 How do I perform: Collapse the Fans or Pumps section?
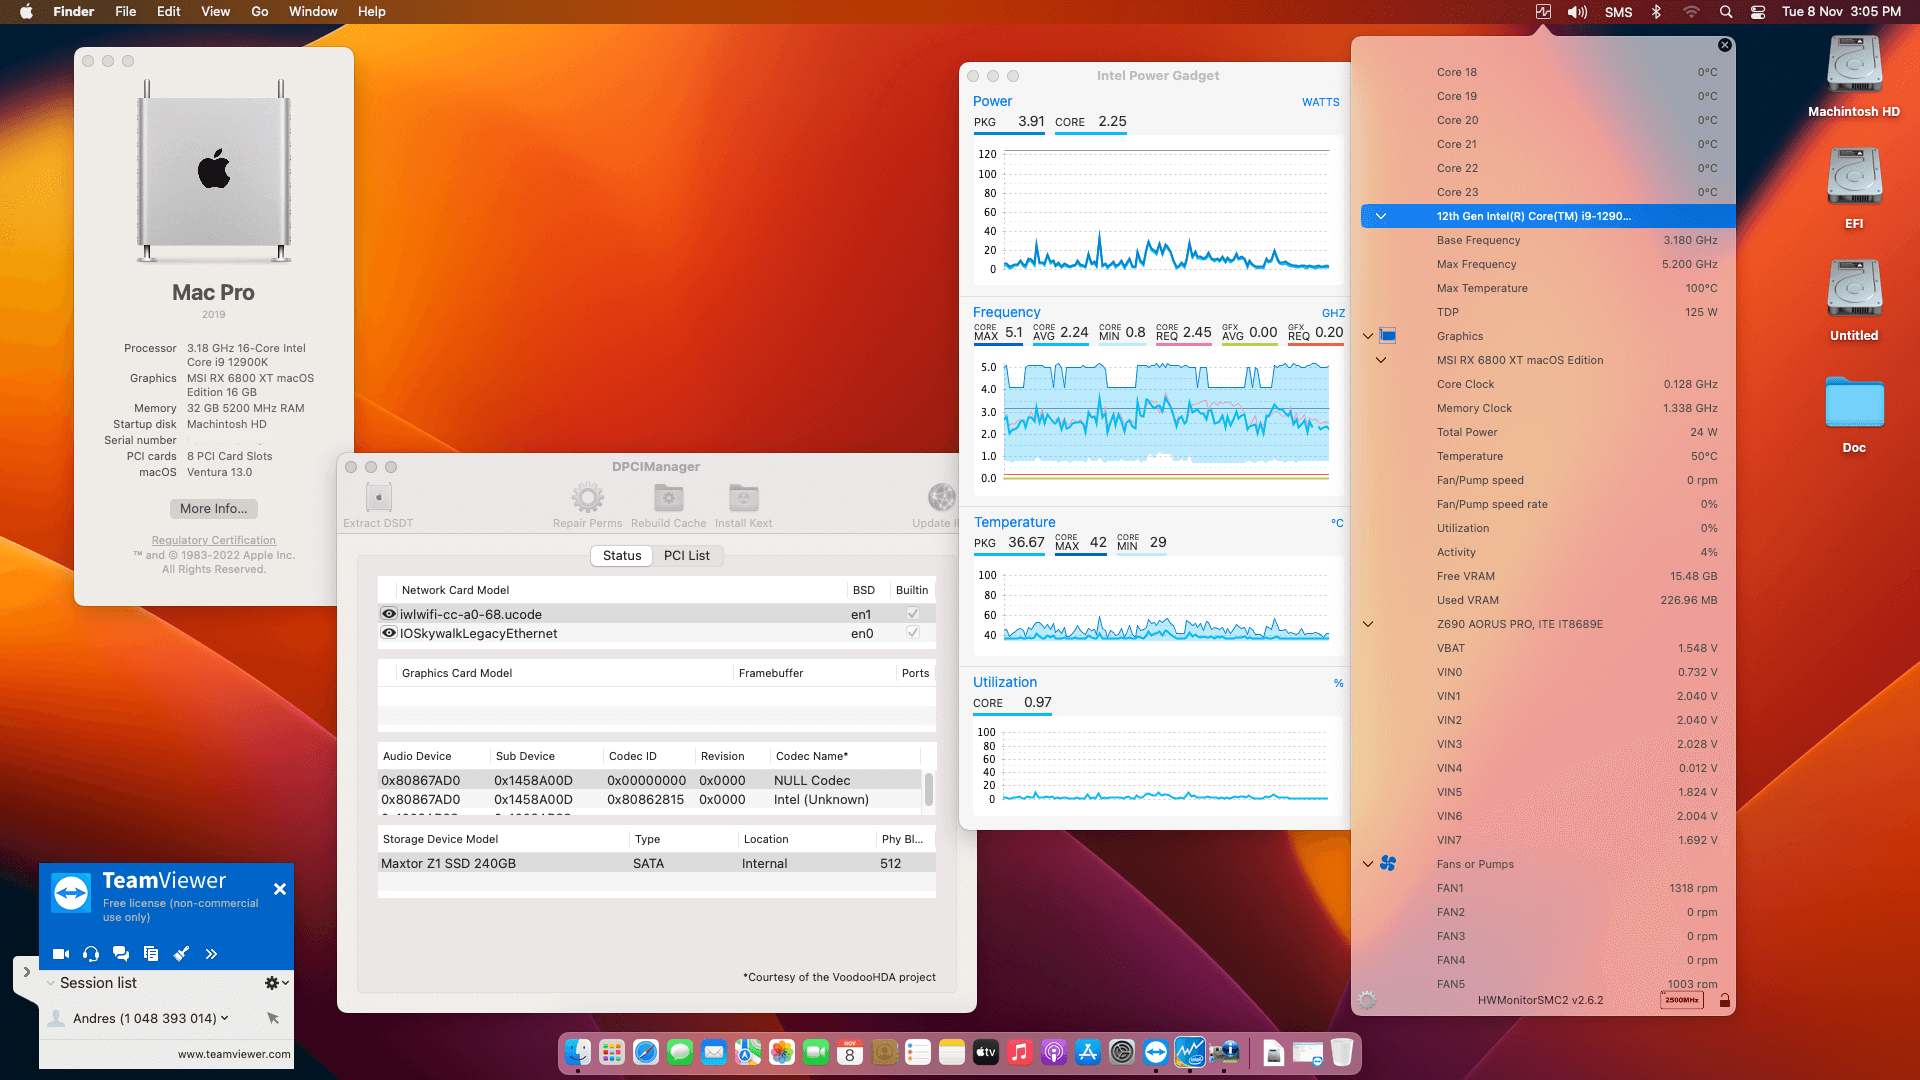point(1367,864)
